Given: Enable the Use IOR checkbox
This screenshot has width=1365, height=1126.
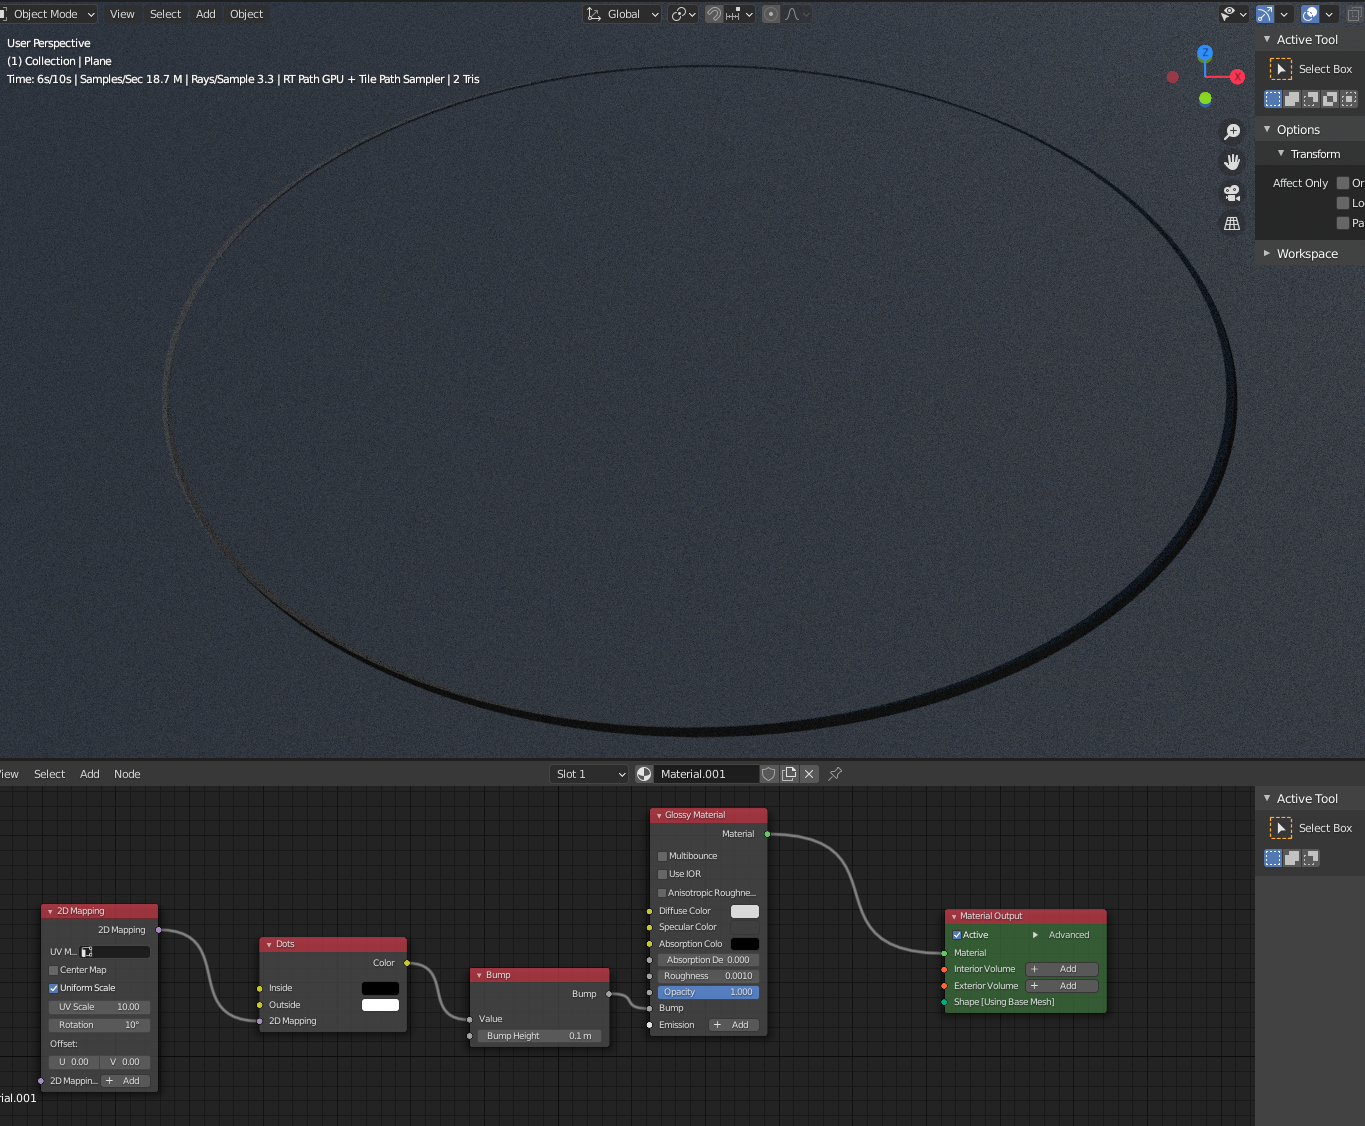Looking at the screenshot, I should pos(662,874).
